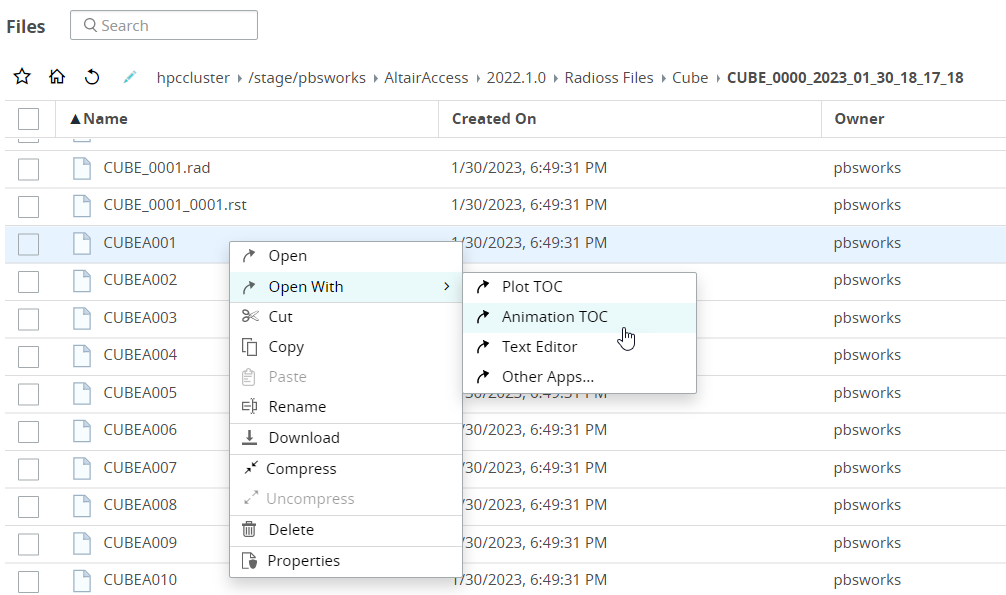Sort by the Name column arrow
Viewport: 1006px width, 595px height.
click(75, 119)
